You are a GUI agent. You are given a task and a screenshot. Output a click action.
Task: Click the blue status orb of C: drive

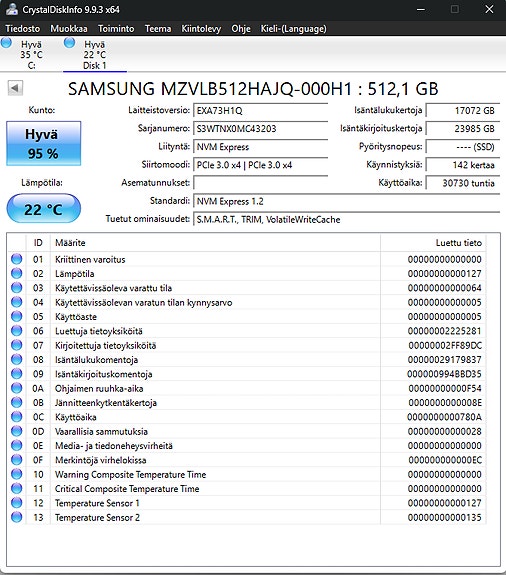(6, 43)
